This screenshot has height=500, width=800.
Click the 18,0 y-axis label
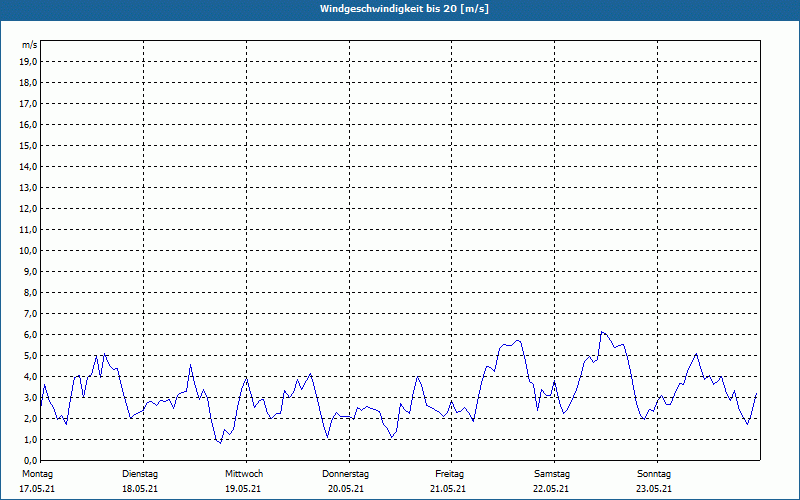pyautogui.click(x=29, y=83)
